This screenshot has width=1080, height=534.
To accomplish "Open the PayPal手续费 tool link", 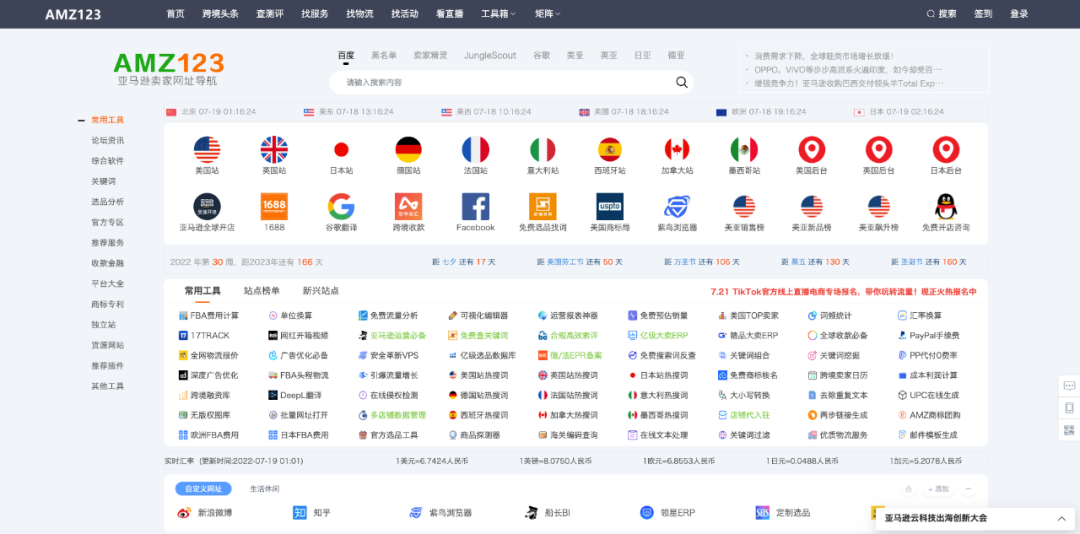I will point(929,336).
